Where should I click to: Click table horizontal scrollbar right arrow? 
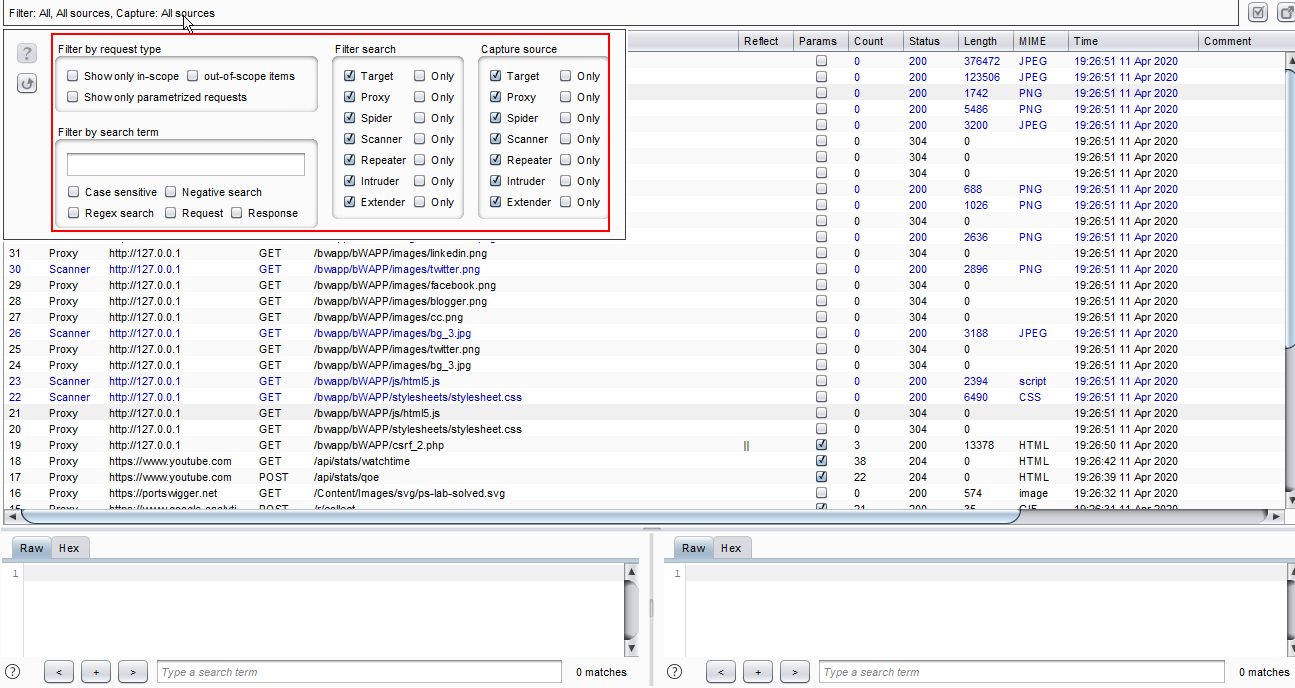[1275, 517]
